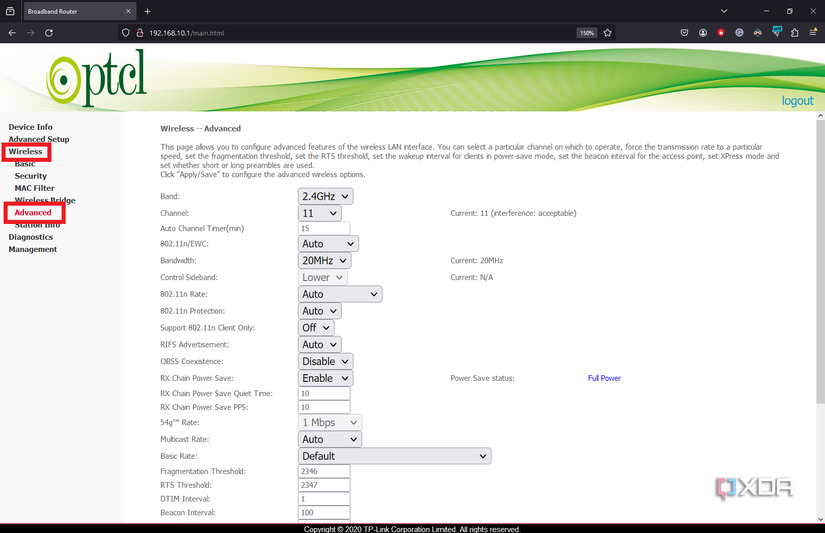Click the Auto Channel Timer input field
Screen dimensions: 825x533
[324, 228]
